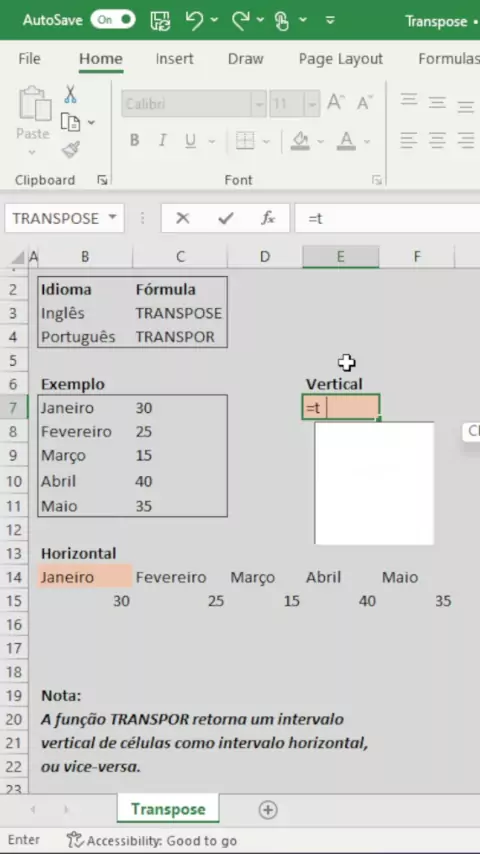
Task: Toggle the AutoSave switch
Action: click(x=113, y=20)
